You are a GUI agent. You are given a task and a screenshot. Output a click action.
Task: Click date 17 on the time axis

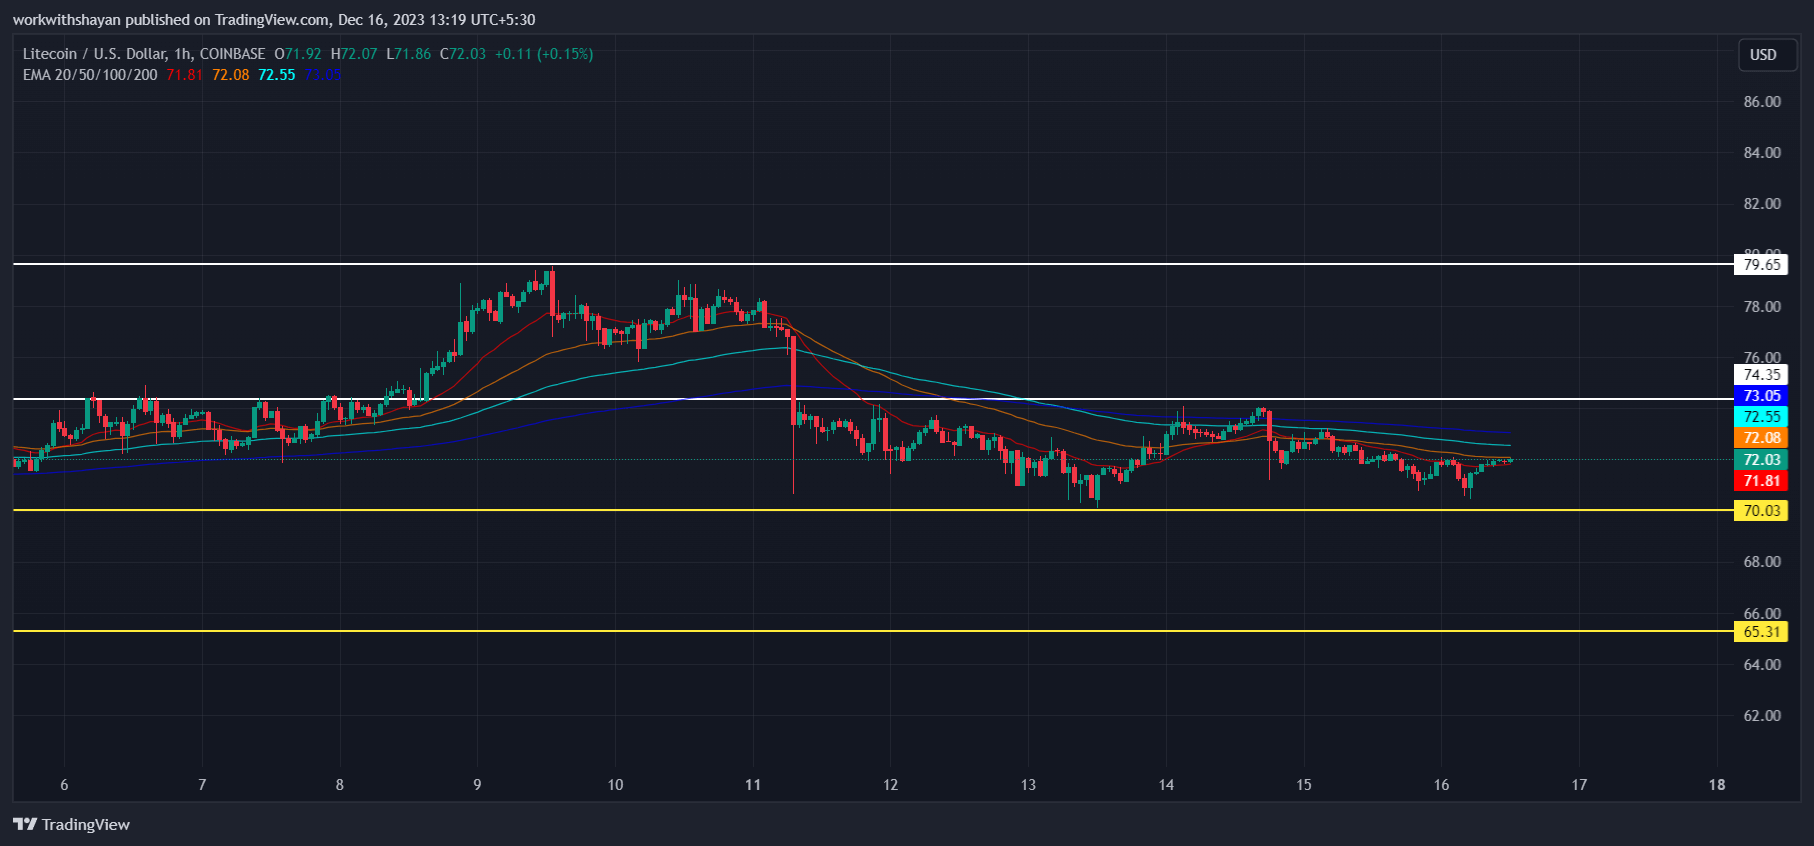click(1579, 785)
